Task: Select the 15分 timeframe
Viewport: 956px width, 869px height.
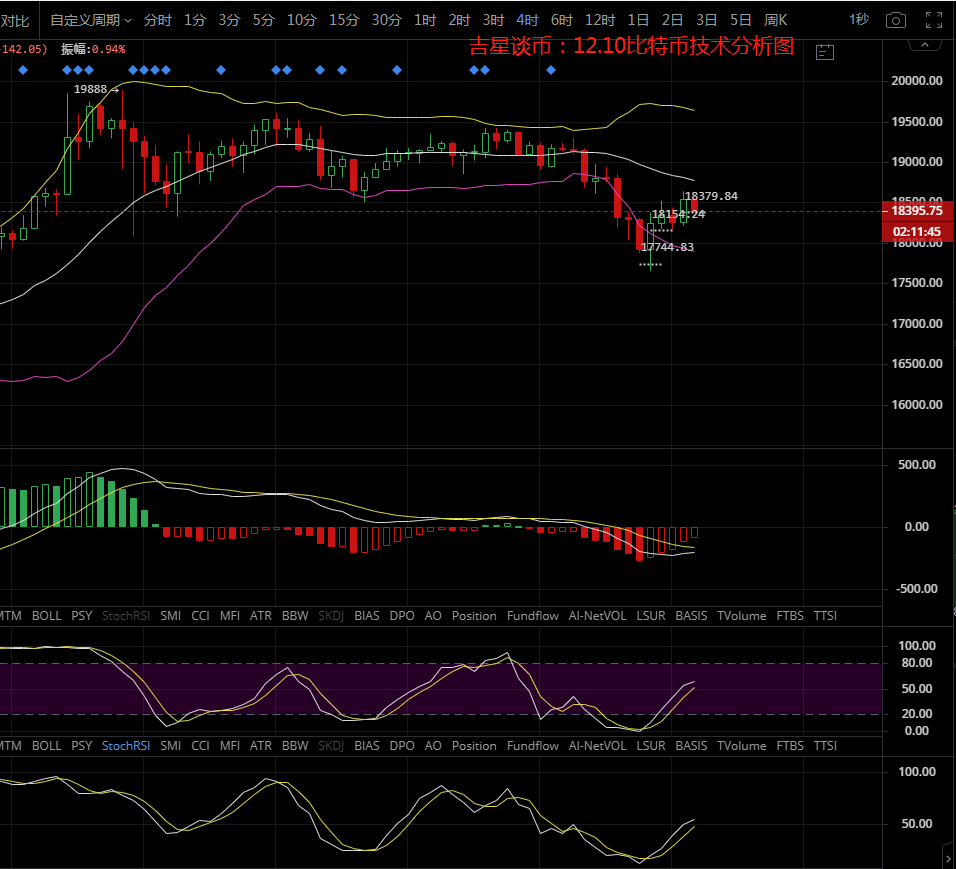Action: [x=343, y=20]
